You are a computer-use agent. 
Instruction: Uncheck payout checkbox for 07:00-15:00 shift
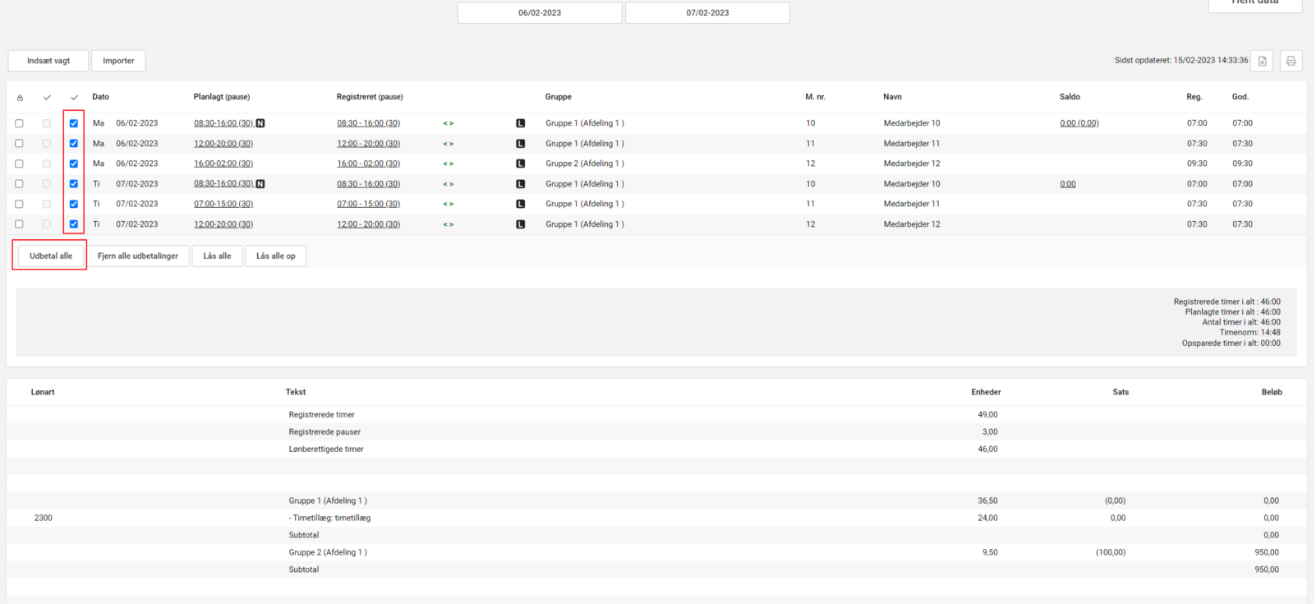[74, 204]
